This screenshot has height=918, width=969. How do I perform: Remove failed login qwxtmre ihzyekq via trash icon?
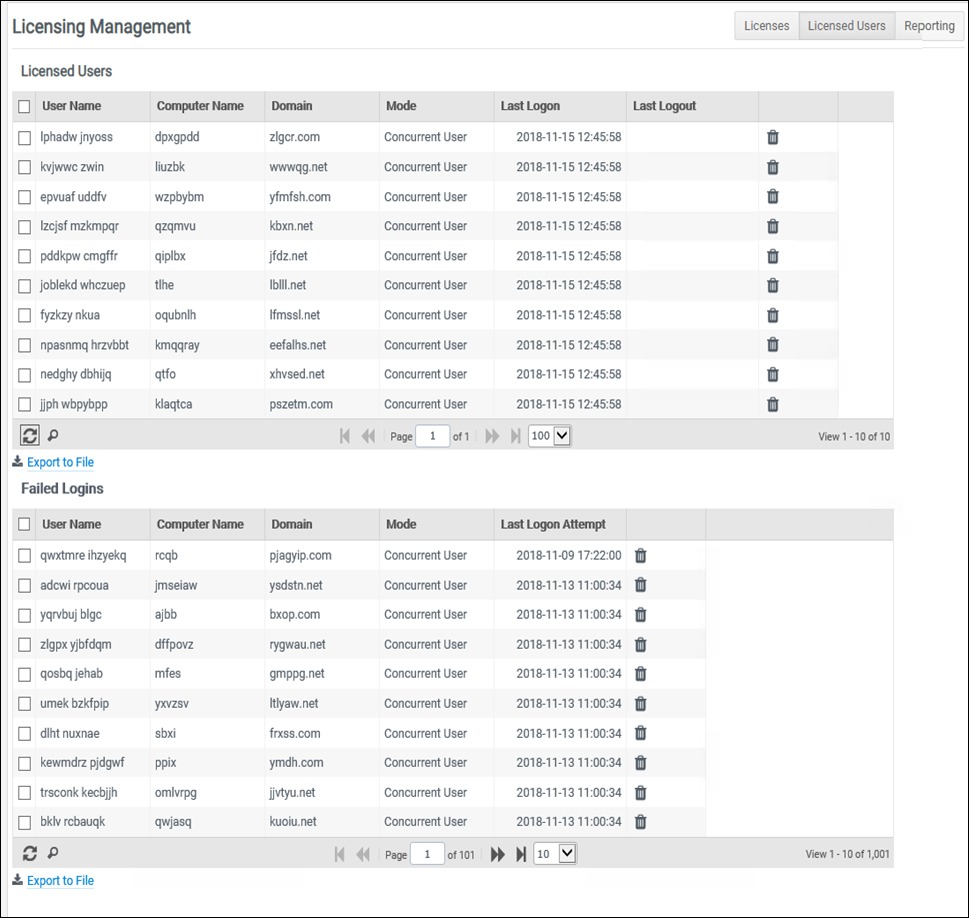point(641,556)
